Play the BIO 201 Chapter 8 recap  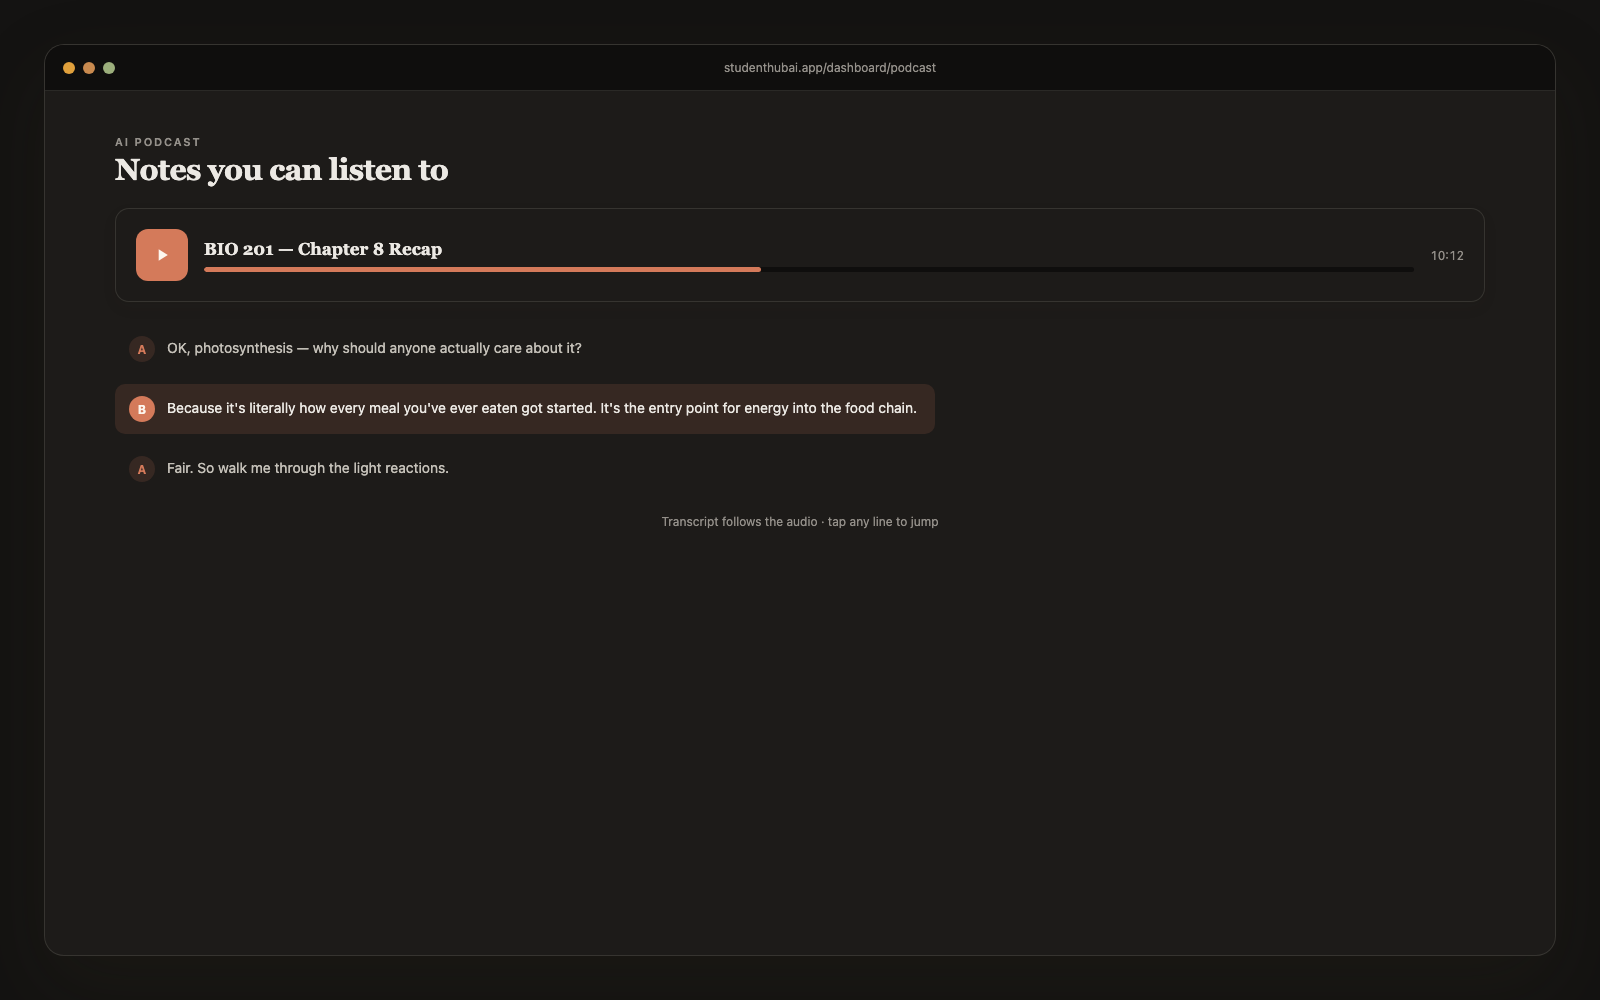162,255
